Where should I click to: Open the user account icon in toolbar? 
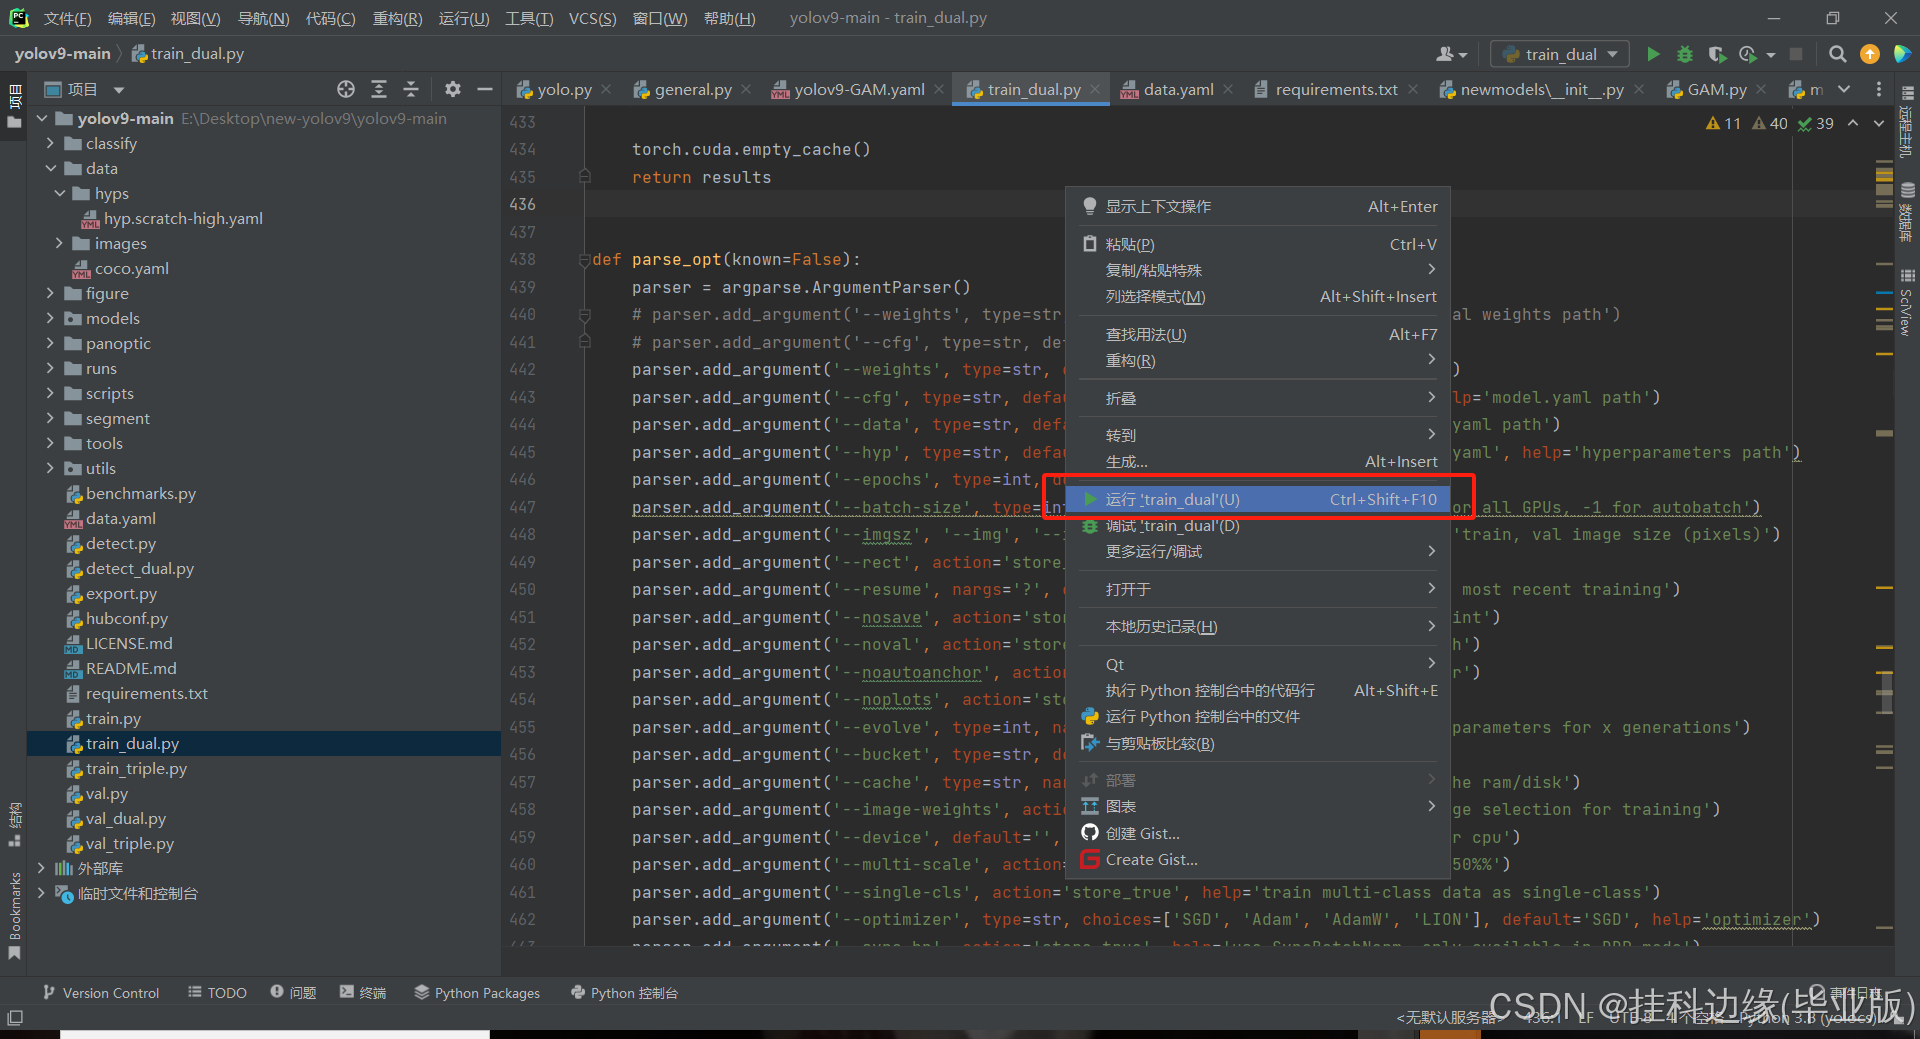coord(1451,54)
